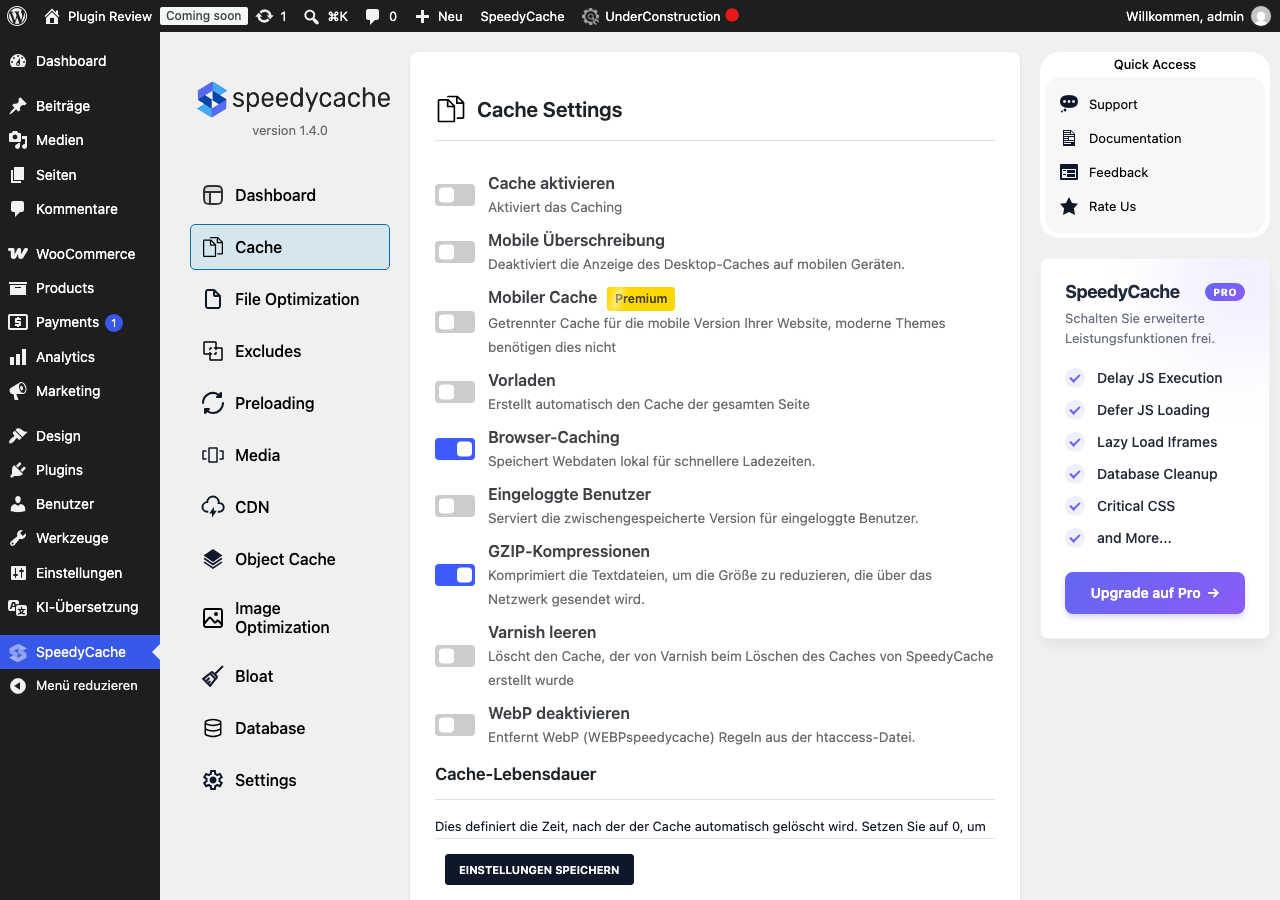Viewport: 1280px width, 900px height.
Task: Go to Plugins in WordPress sidebar
Action: coord(80,470)
